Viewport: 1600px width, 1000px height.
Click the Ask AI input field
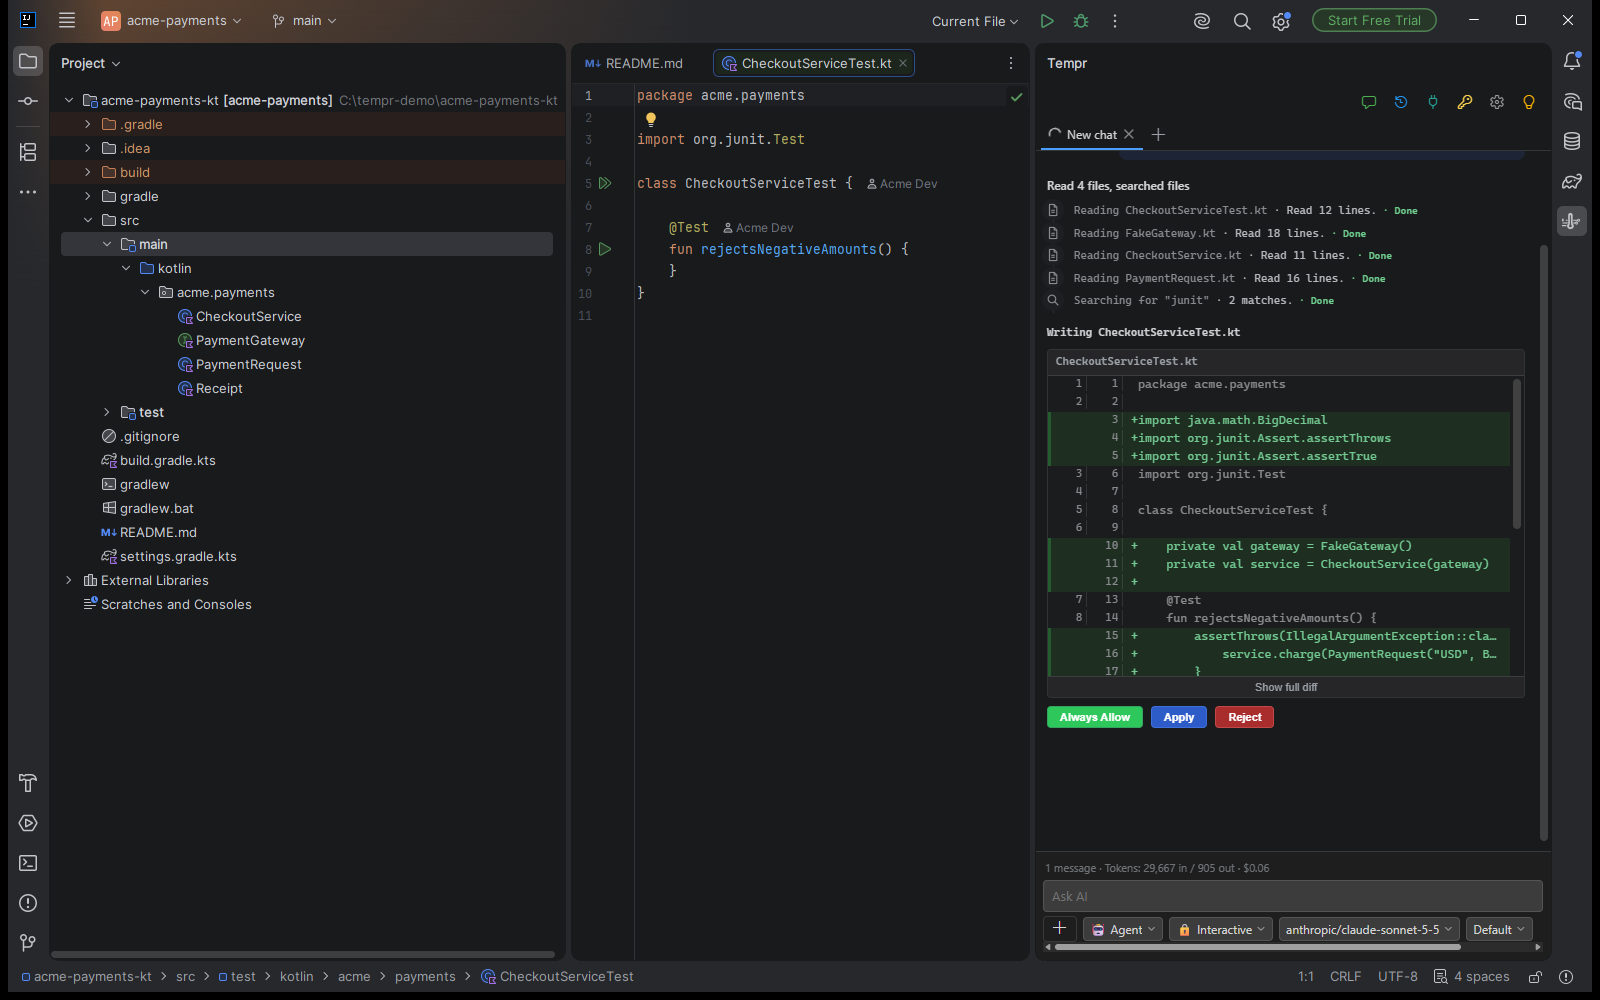click(1293, 896)
